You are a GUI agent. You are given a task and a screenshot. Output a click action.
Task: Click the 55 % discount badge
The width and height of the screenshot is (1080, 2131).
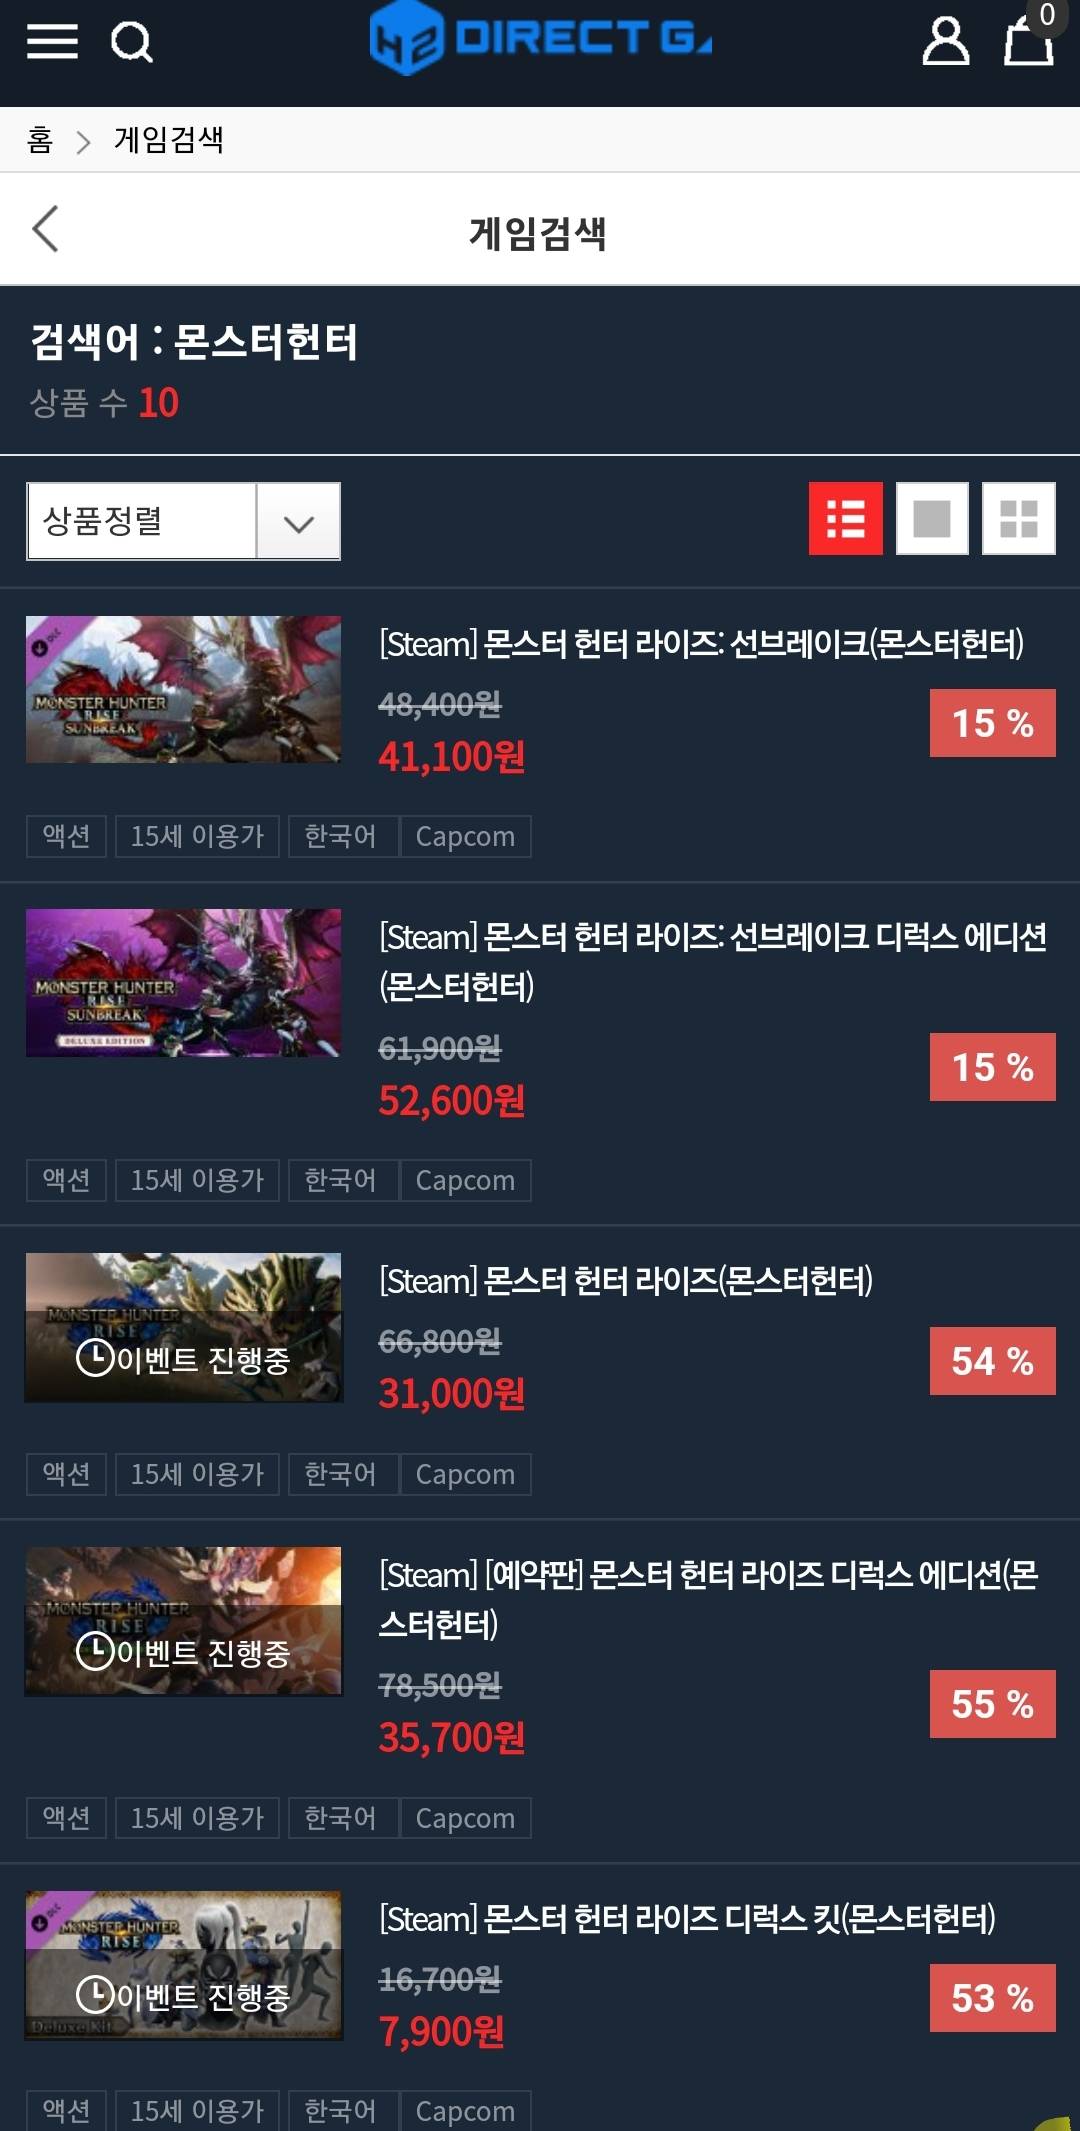(x=993, y=1704)
